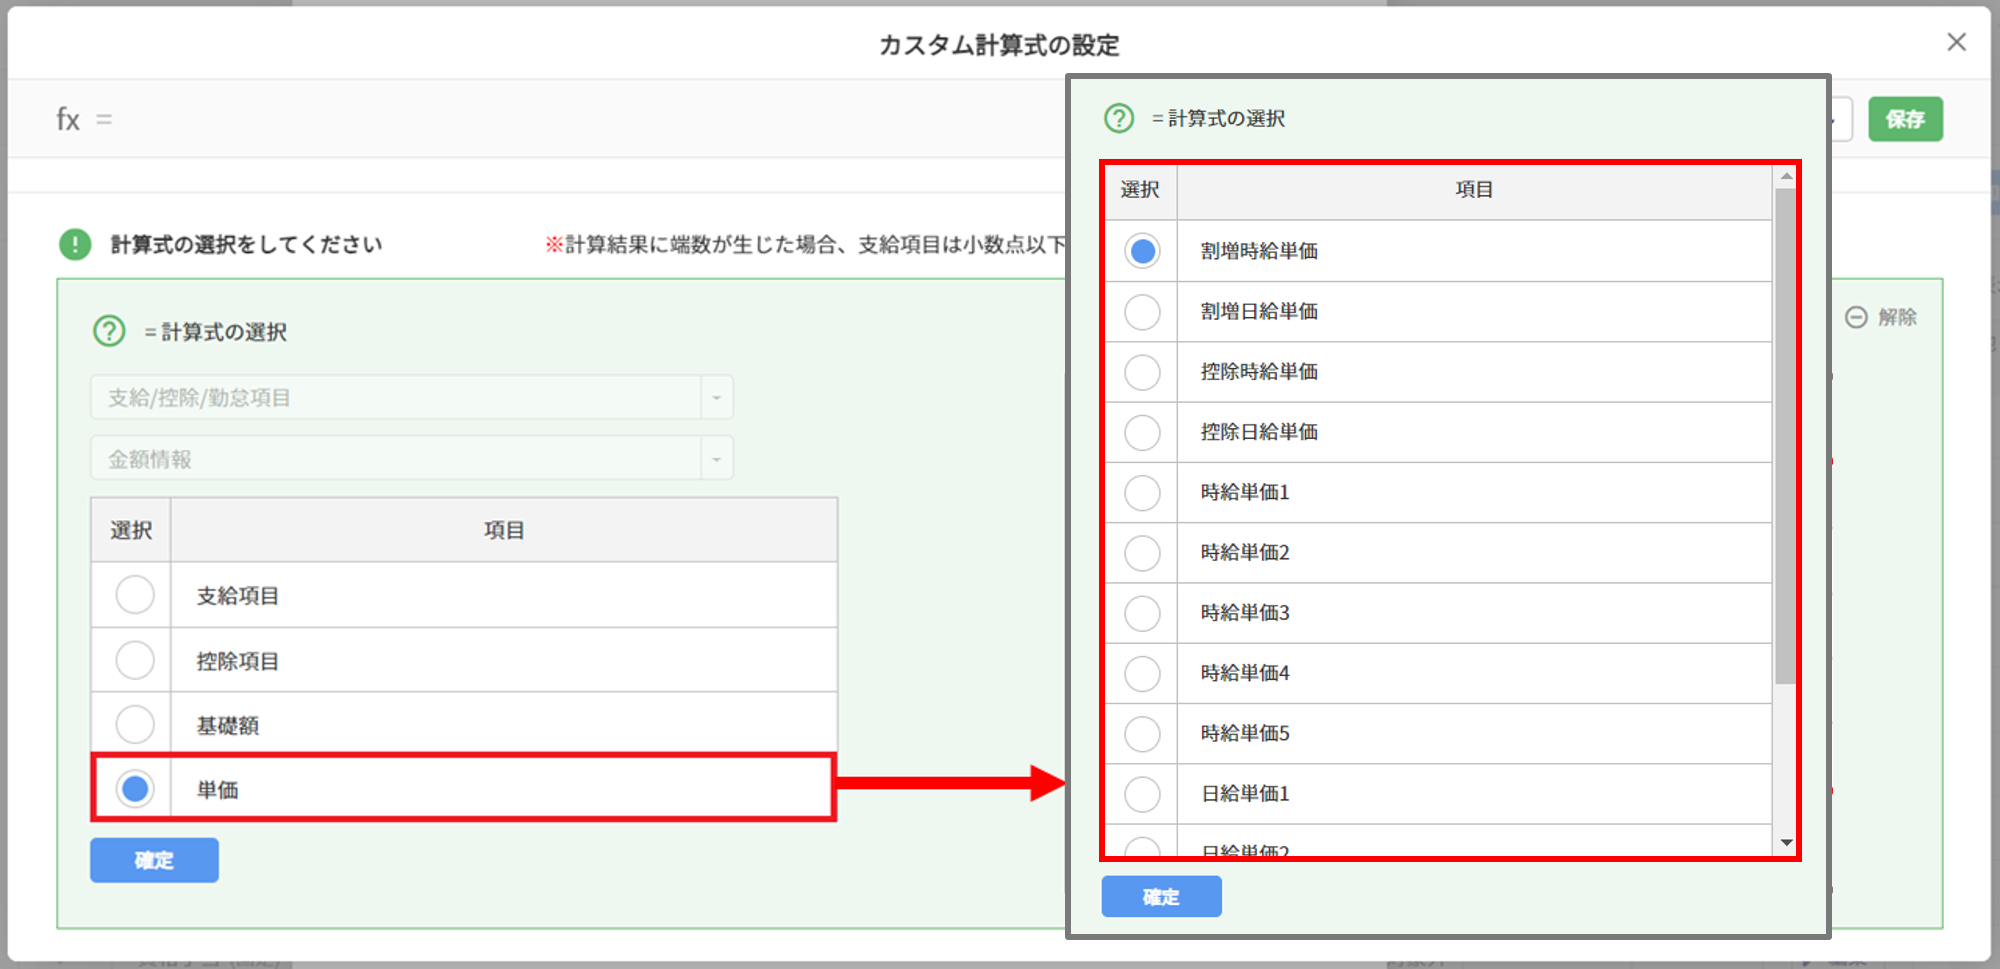Select the 控除項目 radio button
The width and height of the screenshot is (2000, 969).
tap(135, 660)
